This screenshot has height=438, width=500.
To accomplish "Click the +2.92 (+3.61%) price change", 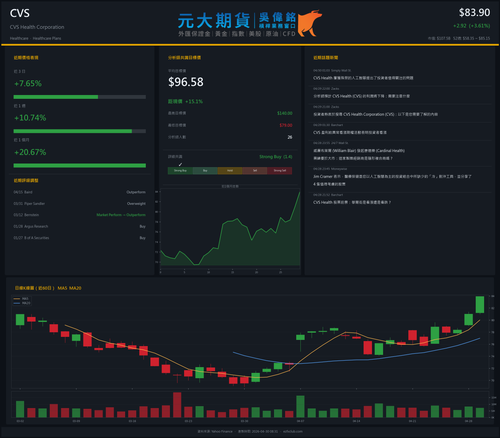I will click(x=471, y=26).
